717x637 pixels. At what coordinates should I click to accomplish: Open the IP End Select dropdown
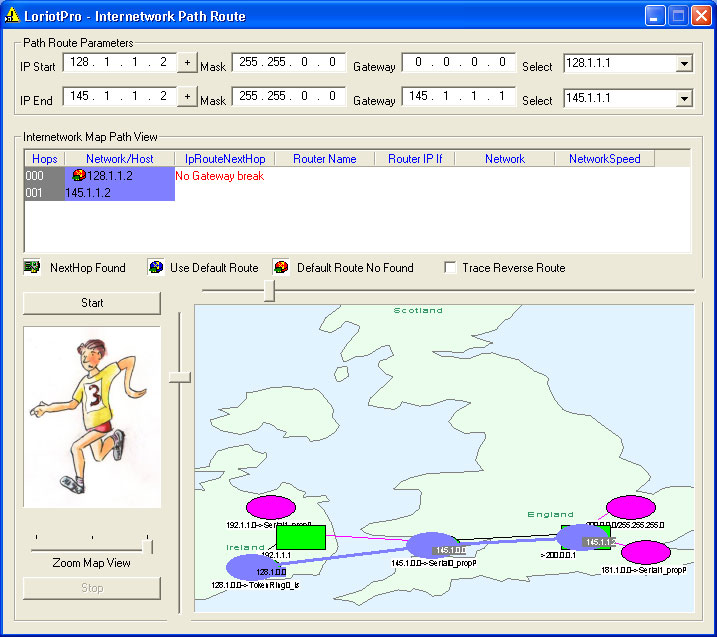[x=684, y=99]
